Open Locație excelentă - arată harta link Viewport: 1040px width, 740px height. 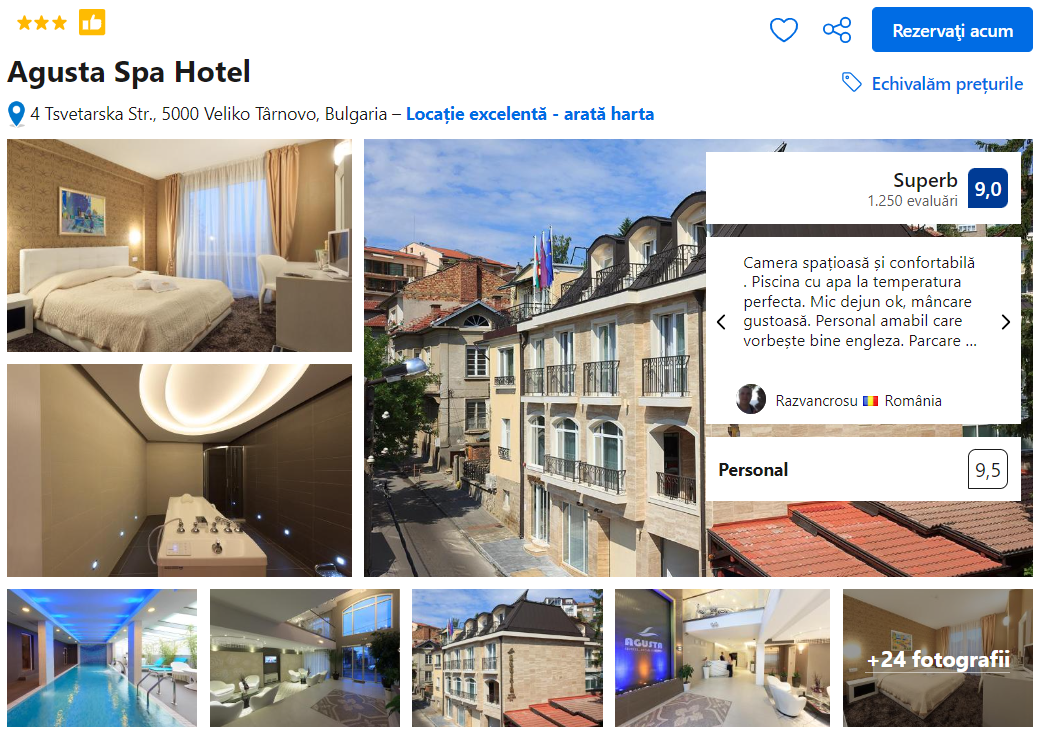tap(530, 114)
